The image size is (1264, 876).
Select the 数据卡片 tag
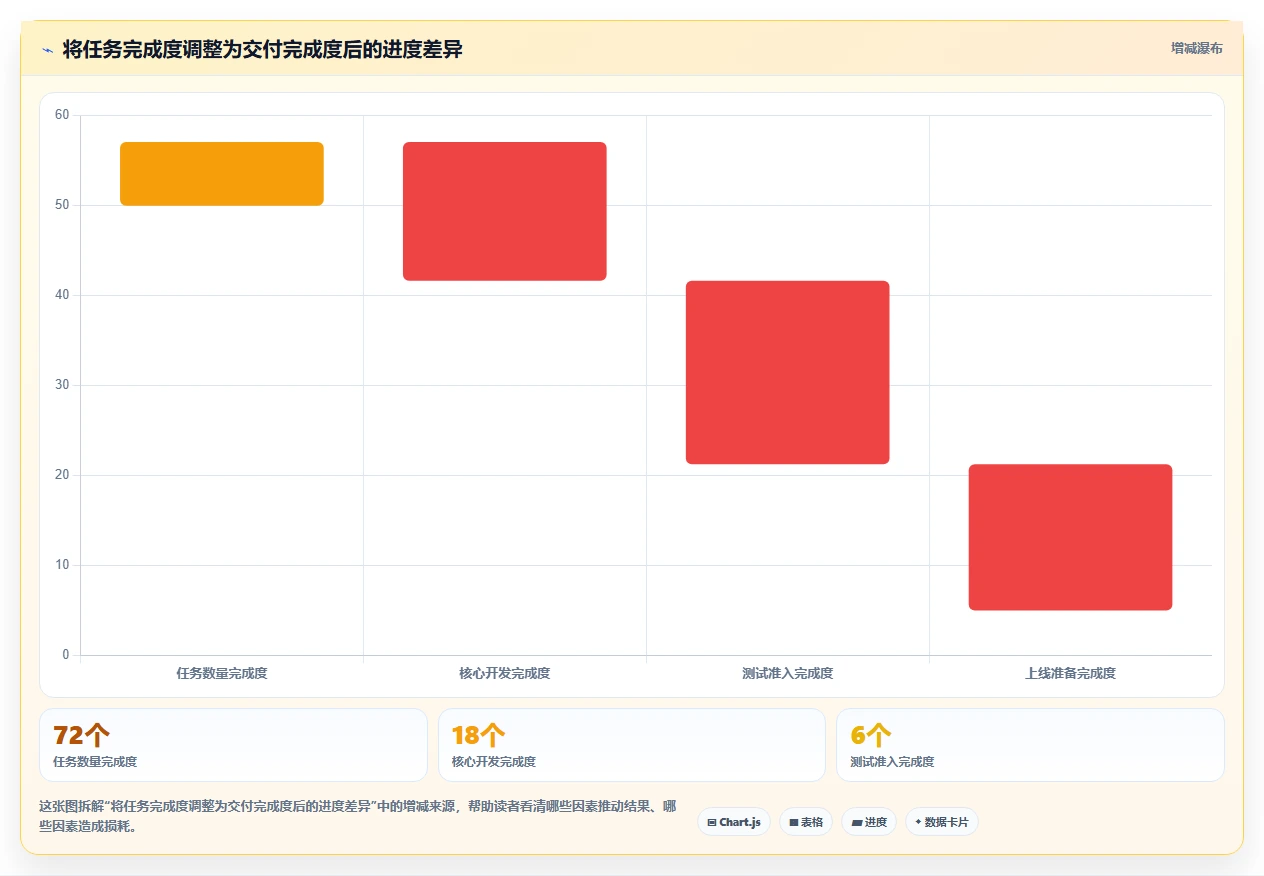pos(942,822)
